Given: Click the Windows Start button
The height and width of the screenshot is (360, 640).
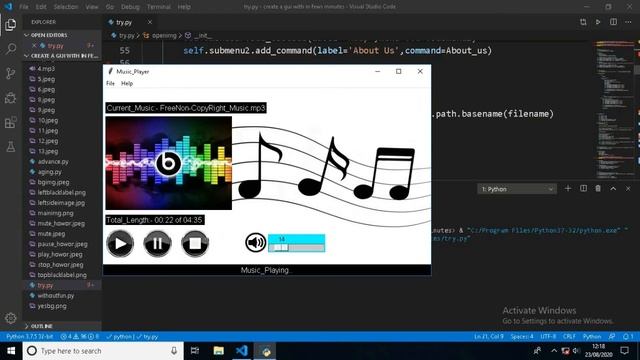Looking at the screenshot, I should tap(11, 351).
